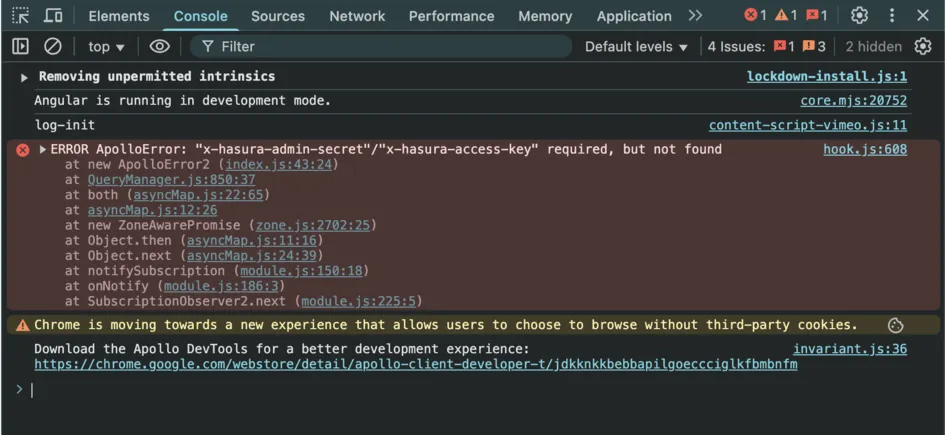Activate the inspect element picker icon
This screenshot has width=945, height=435.
point(20,16)
